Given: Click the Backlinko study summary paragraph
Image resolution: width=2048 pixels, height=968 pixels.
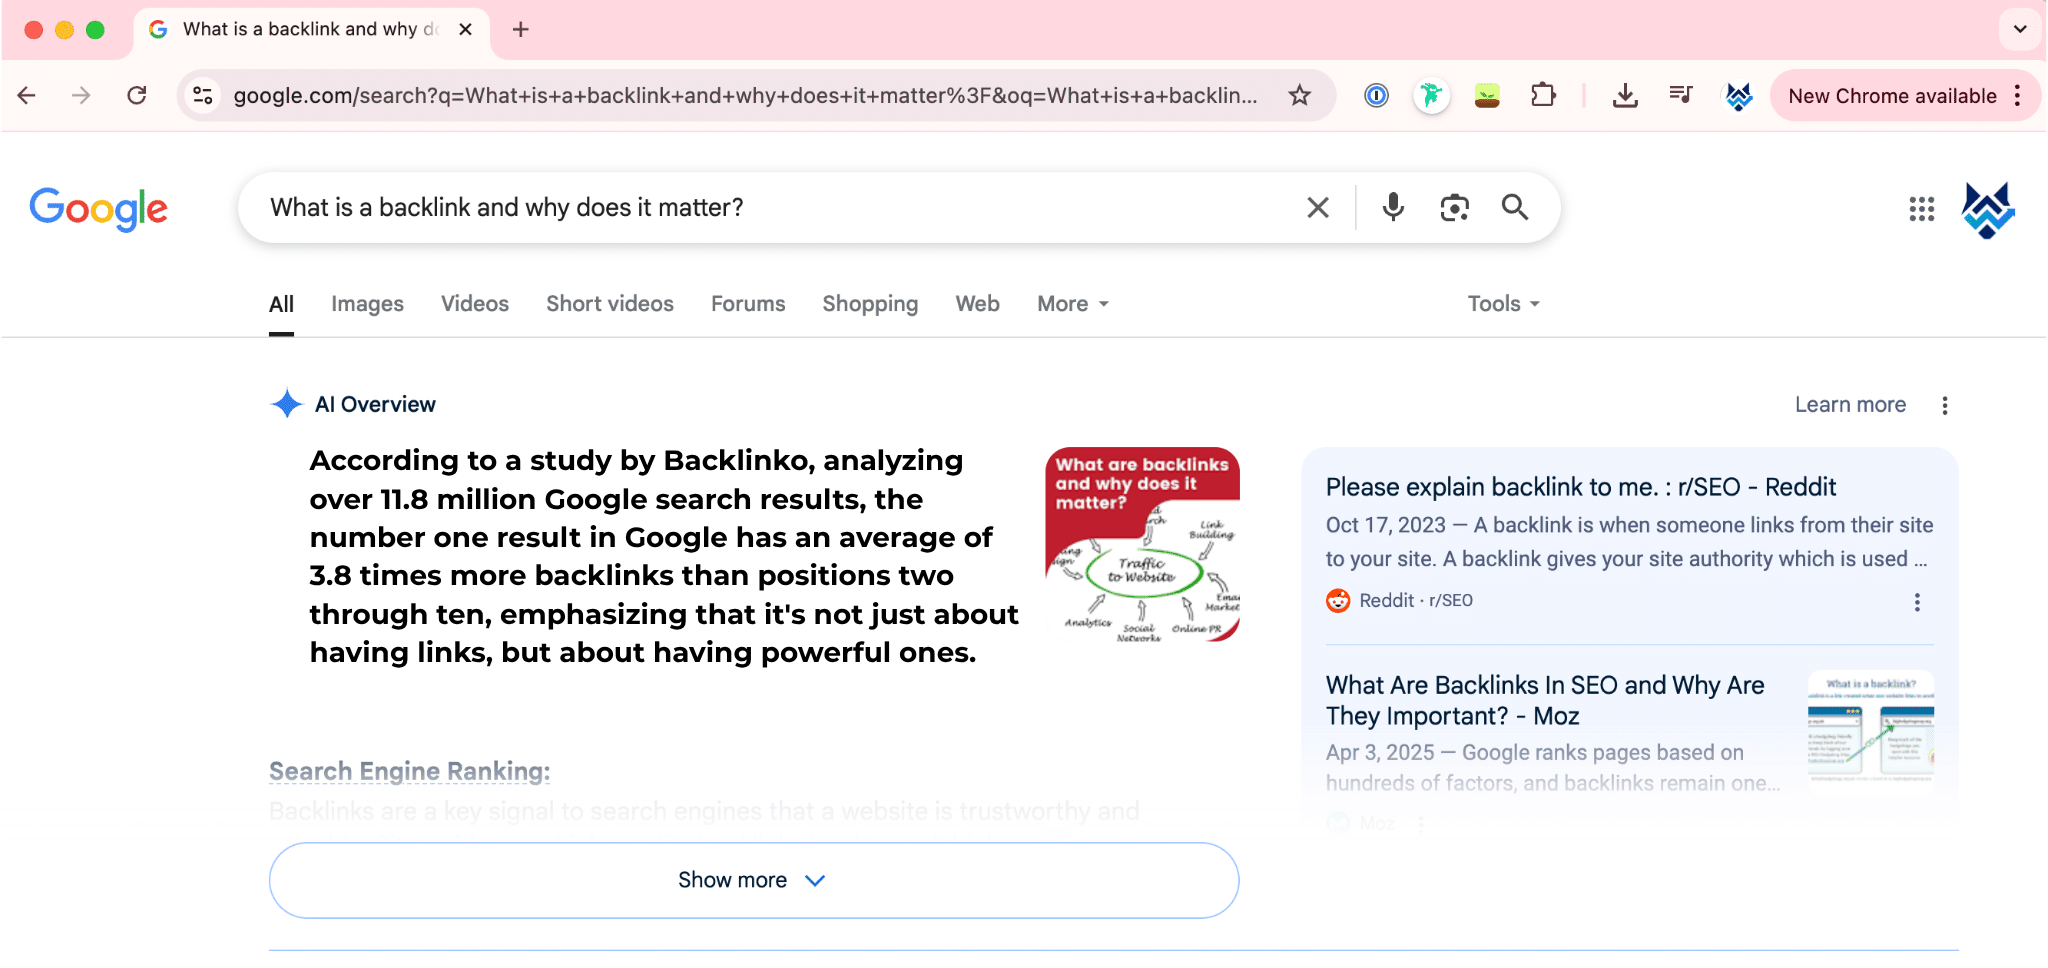Looking at the screenshot, I should 664,556.
